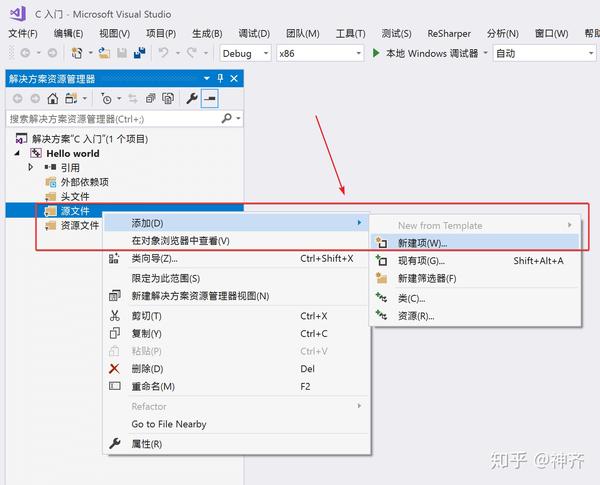Click the redo arrow icon

192,52
